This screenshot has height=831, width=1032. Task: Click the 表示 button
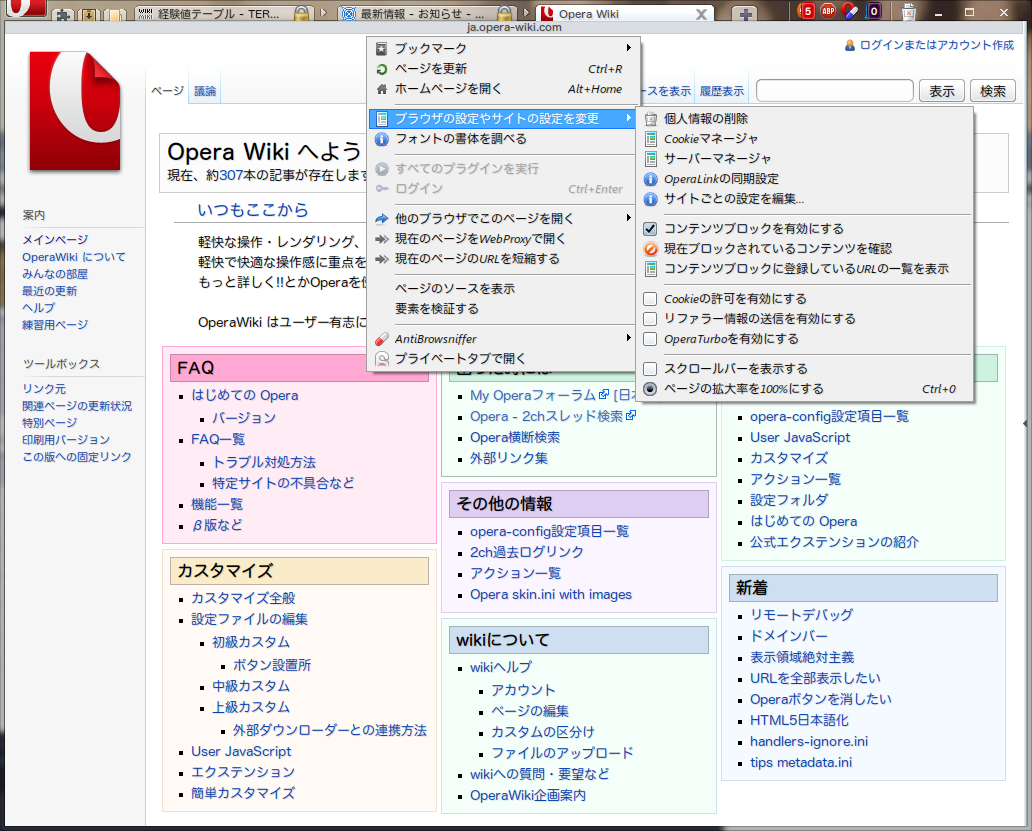pos(942,91)
